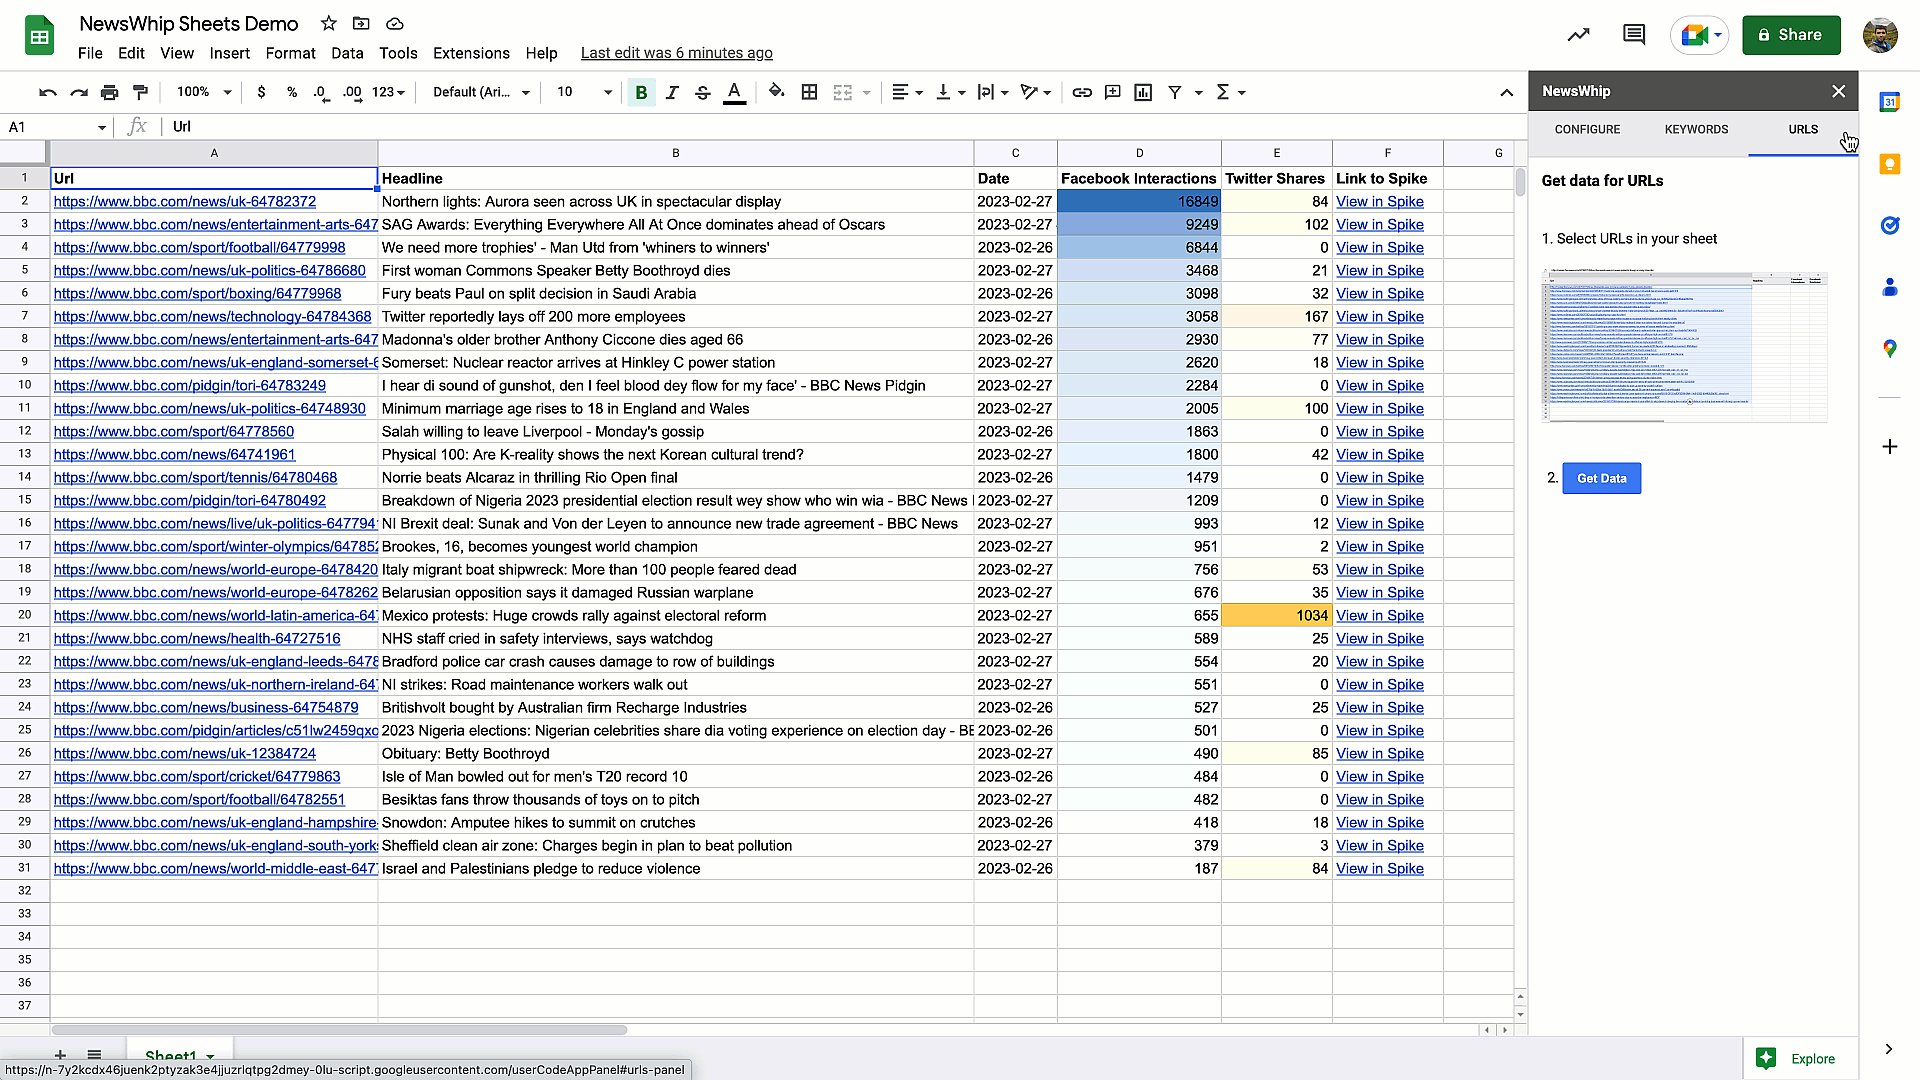The image size is (1920, 1080).
Task: Open text wrapping dropdown
Action: (992, 92)
